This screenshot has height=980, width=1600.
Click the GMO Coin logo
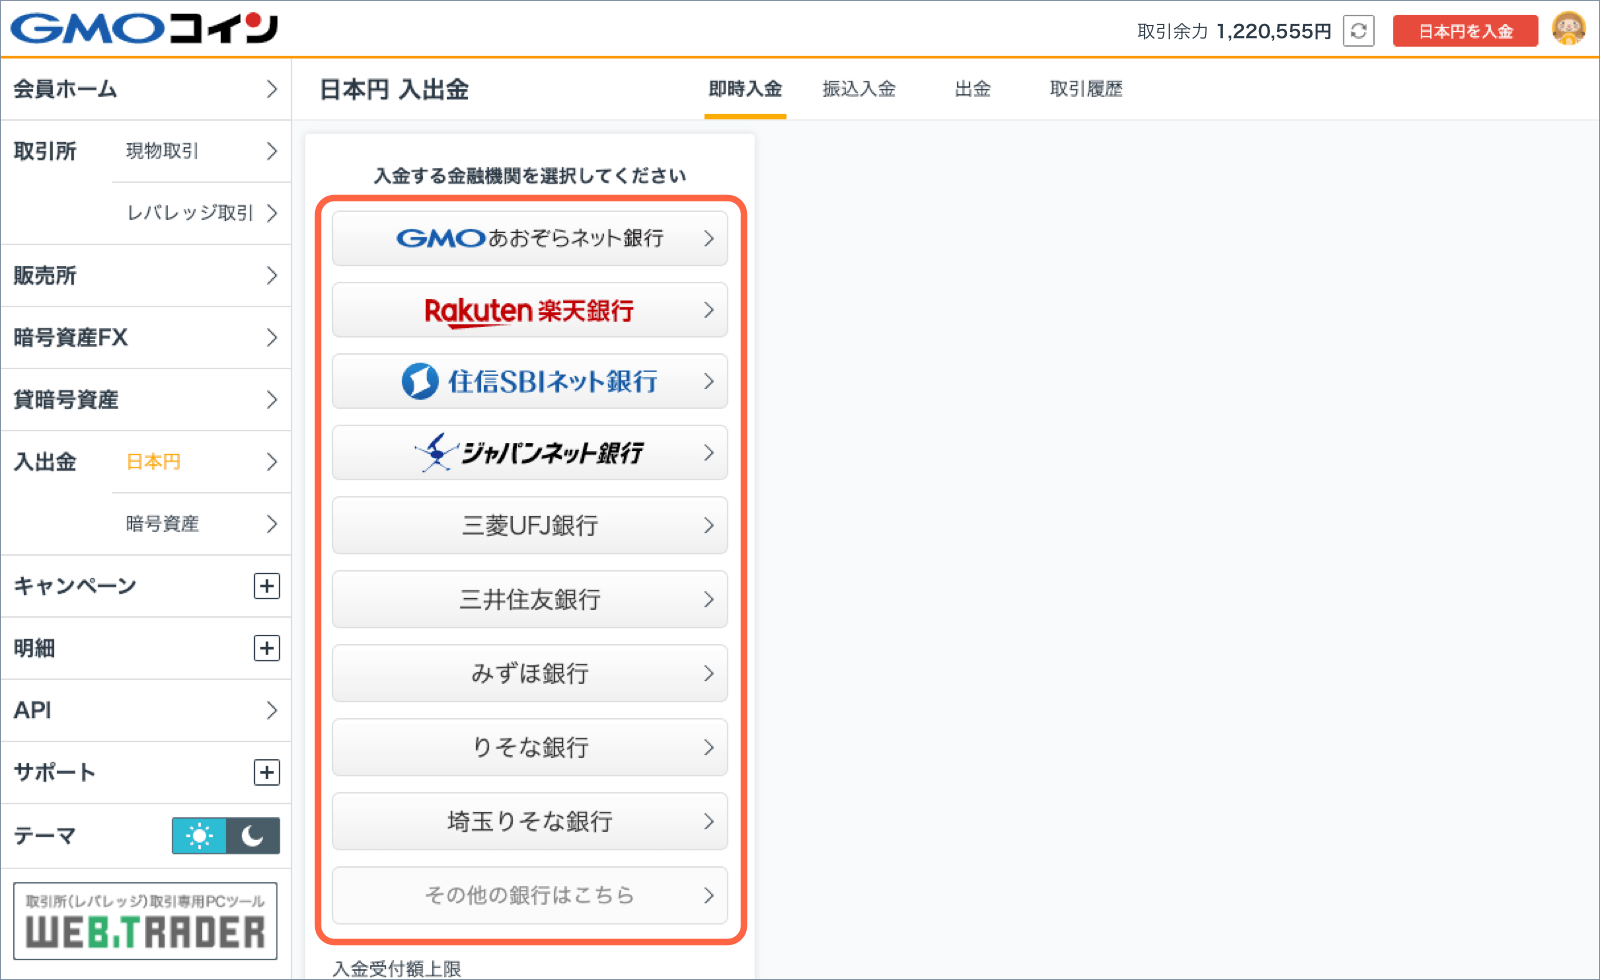145,28
